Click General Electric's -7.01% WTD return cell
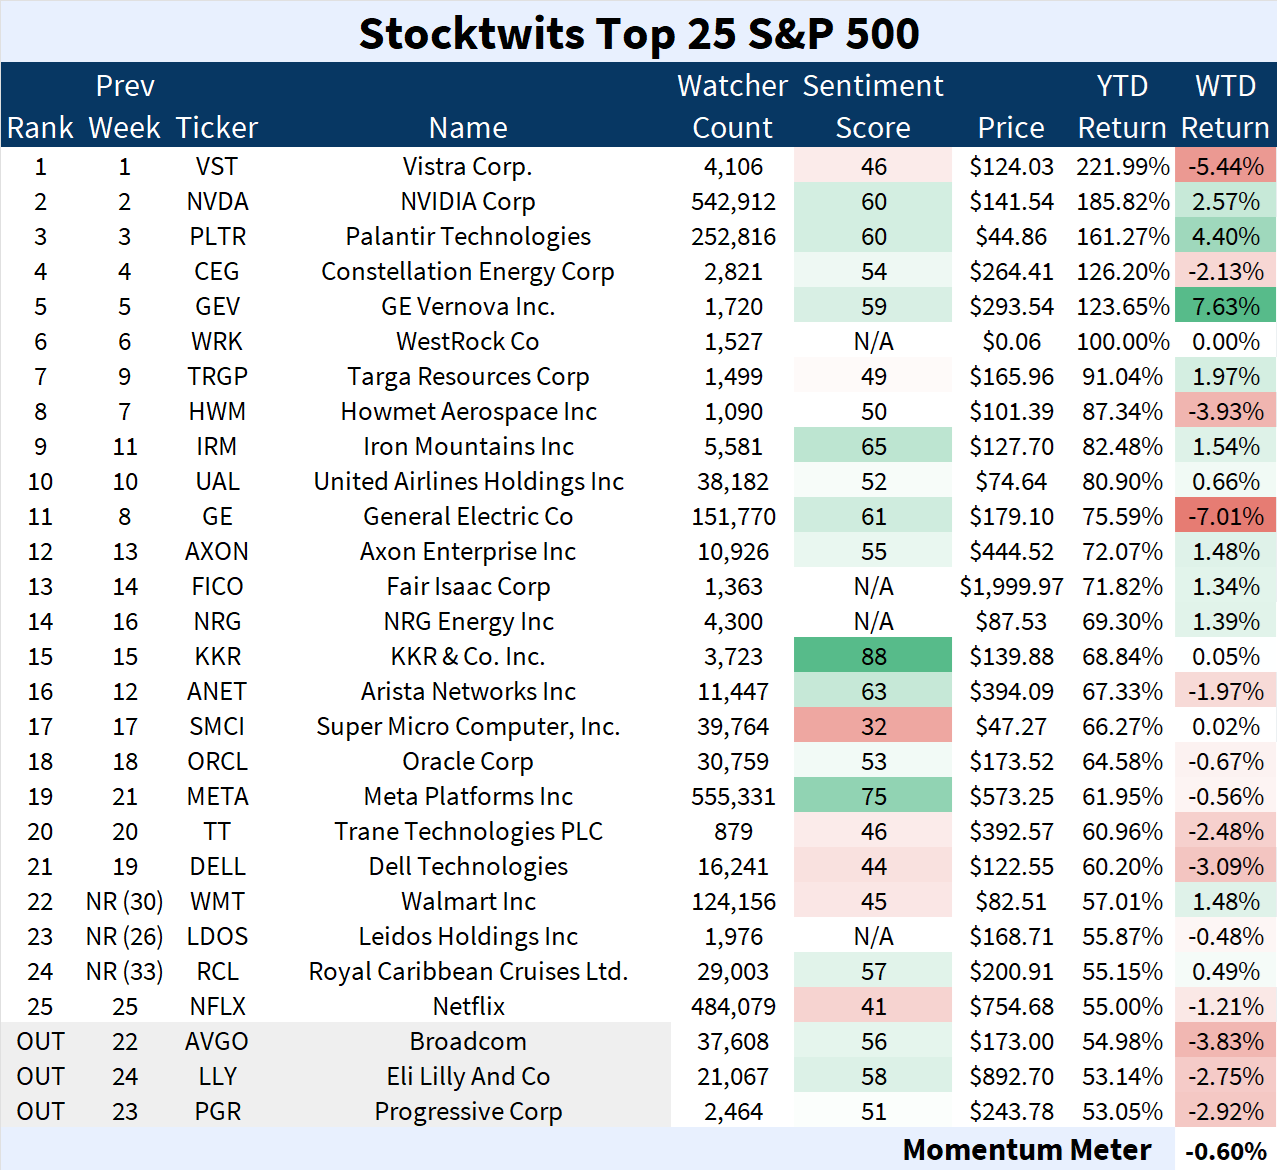This screenshot has height=1170, width=1277. click(1225, 517)
